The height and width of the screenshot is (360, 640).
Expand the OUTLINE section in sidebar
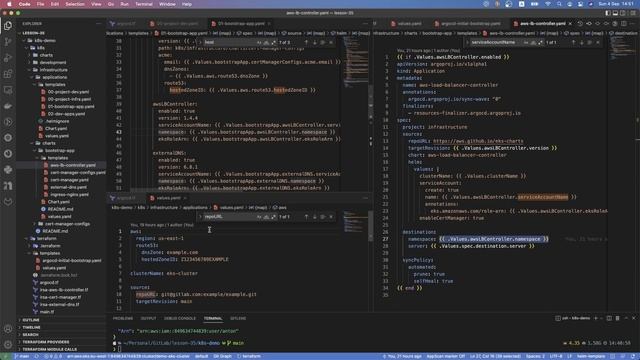(x=61, y=320)
